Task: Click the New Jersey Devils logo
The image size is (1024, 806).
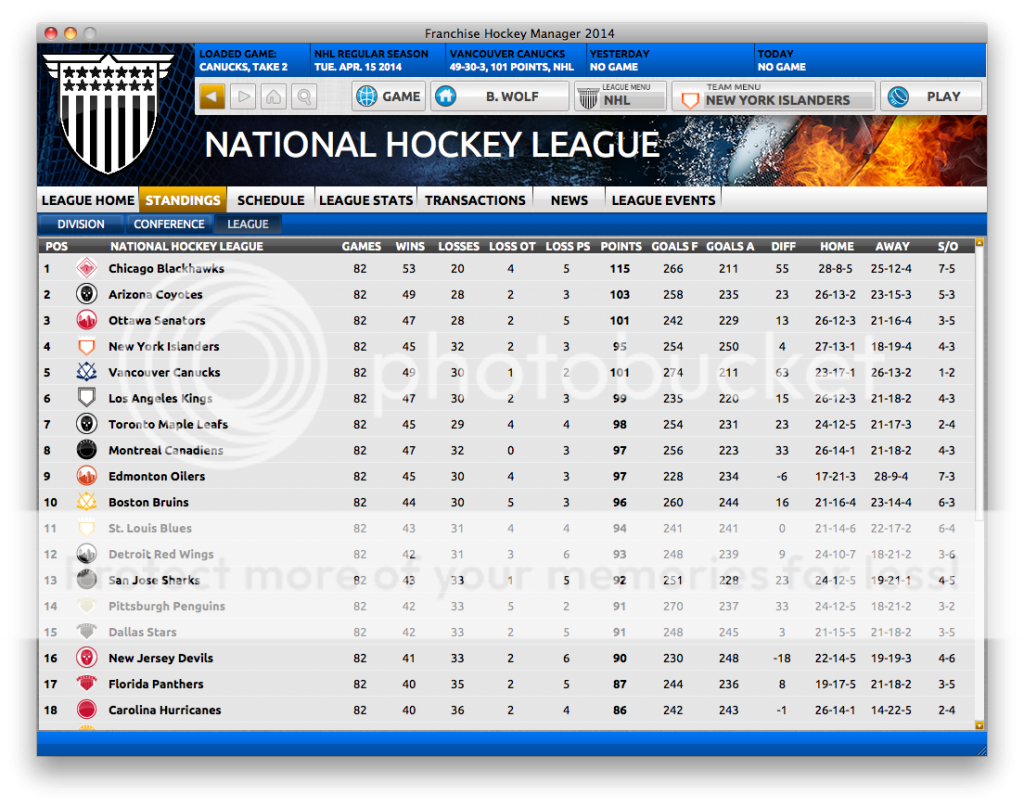Action: [86, 658]
